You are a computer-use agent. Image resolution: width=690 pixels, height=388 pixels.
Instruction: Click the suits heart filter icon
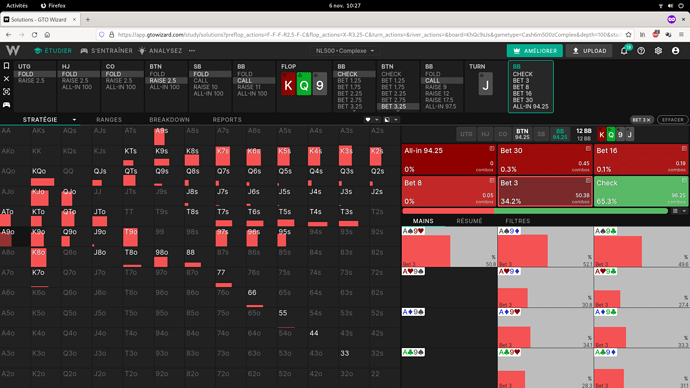tap(368, 120)
